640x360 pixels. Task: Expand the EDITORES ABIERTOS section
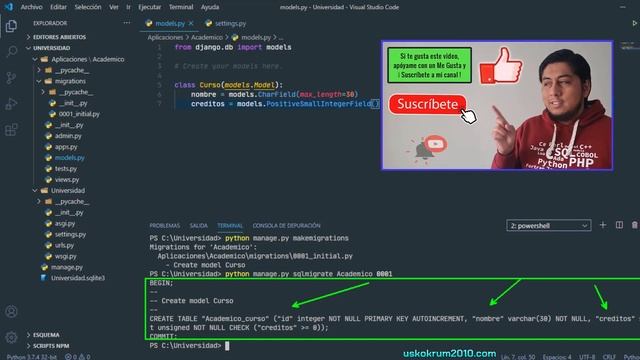point(59,37)
